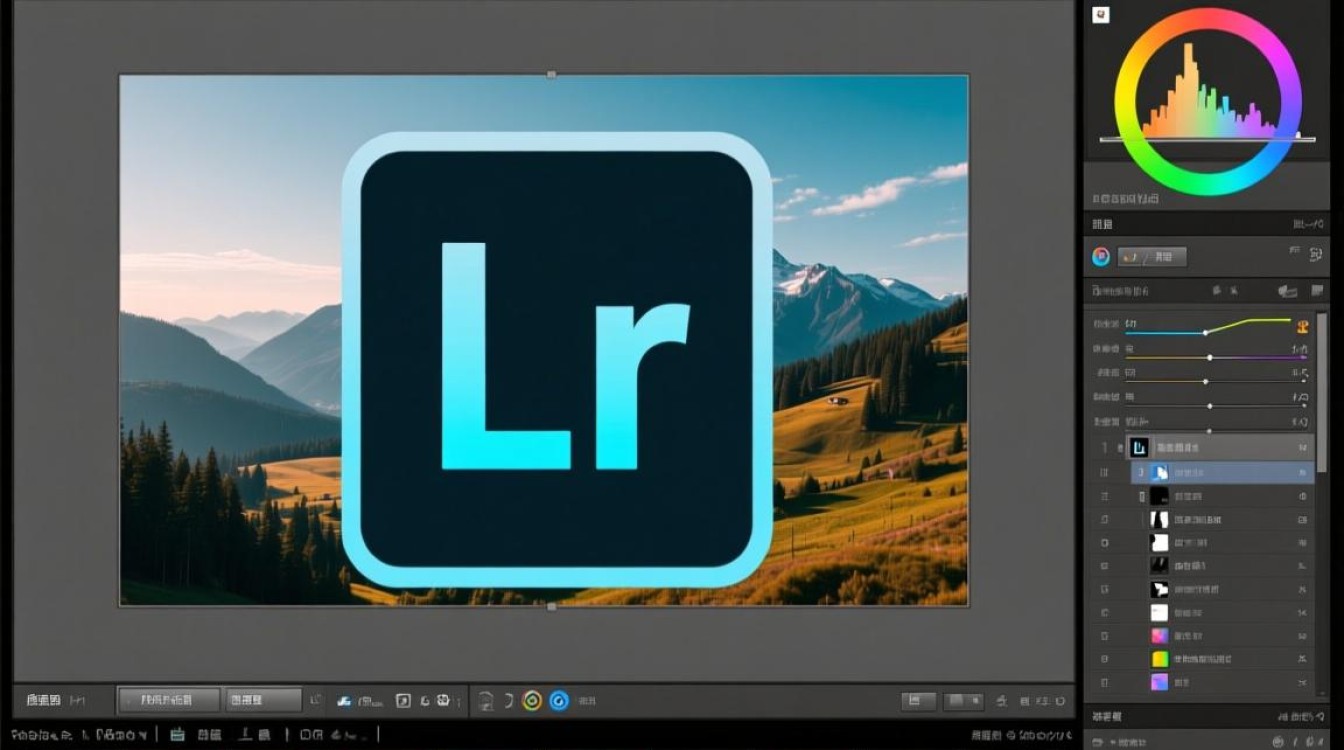The width and height of the screenshot is (1344, 750).
Task: Click the small white square icon above color wheel
Action: point(1101,15)
